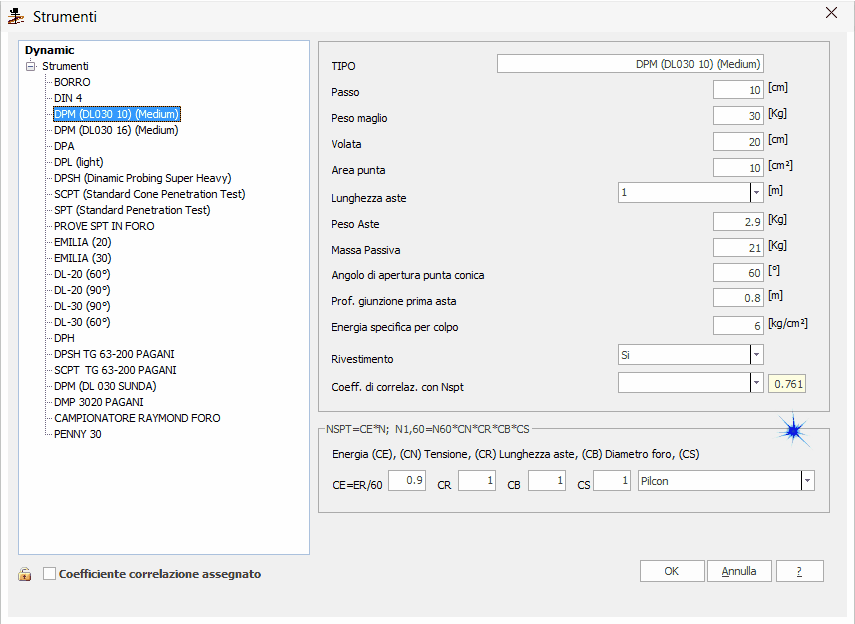Select DL-30 (60°) instrument
Image resolution: width=855 pixels, height=624 pixels.
[82, 322]
